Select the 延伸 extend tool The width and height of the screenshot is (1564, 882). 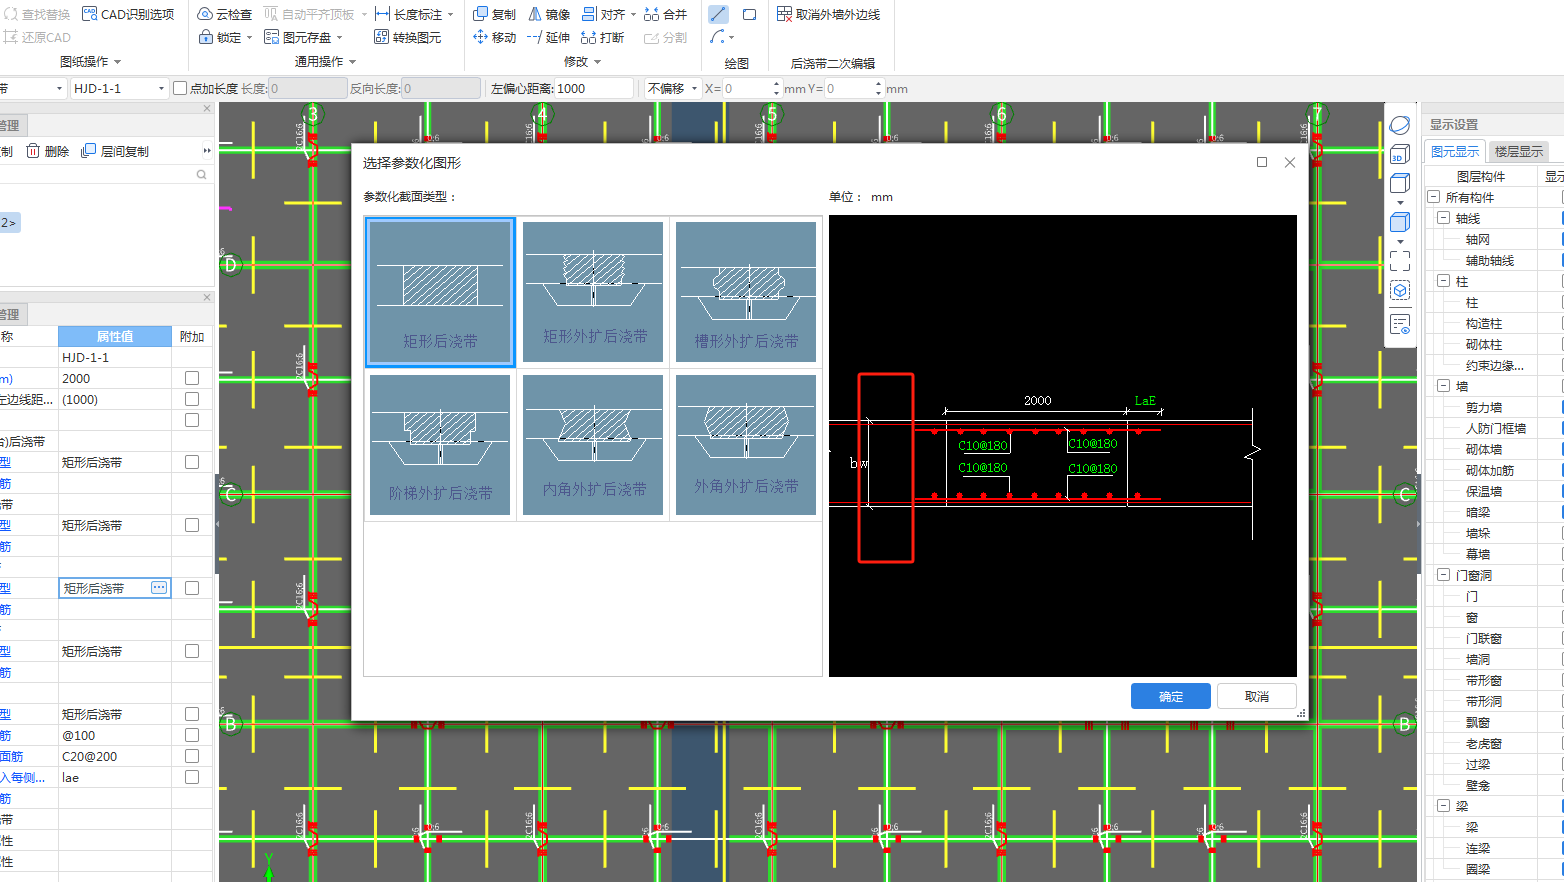(549, 37)
